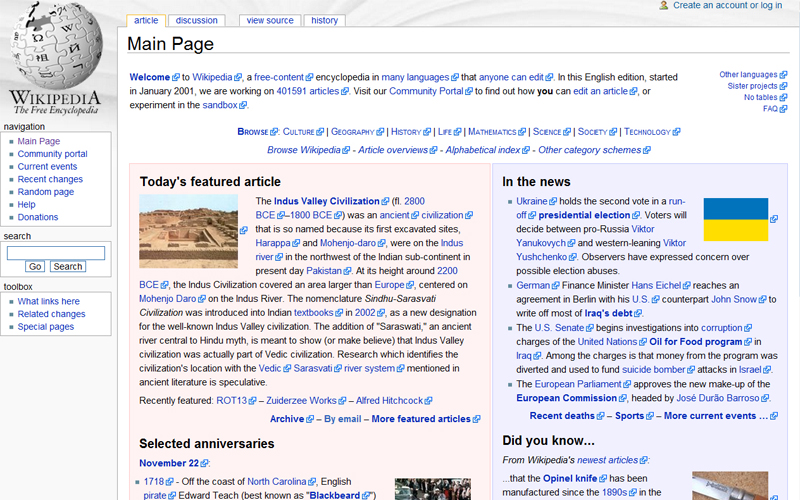Click the external-link icon beside the Indus Valley photo
Screen dimensions: 800x500
244,230
